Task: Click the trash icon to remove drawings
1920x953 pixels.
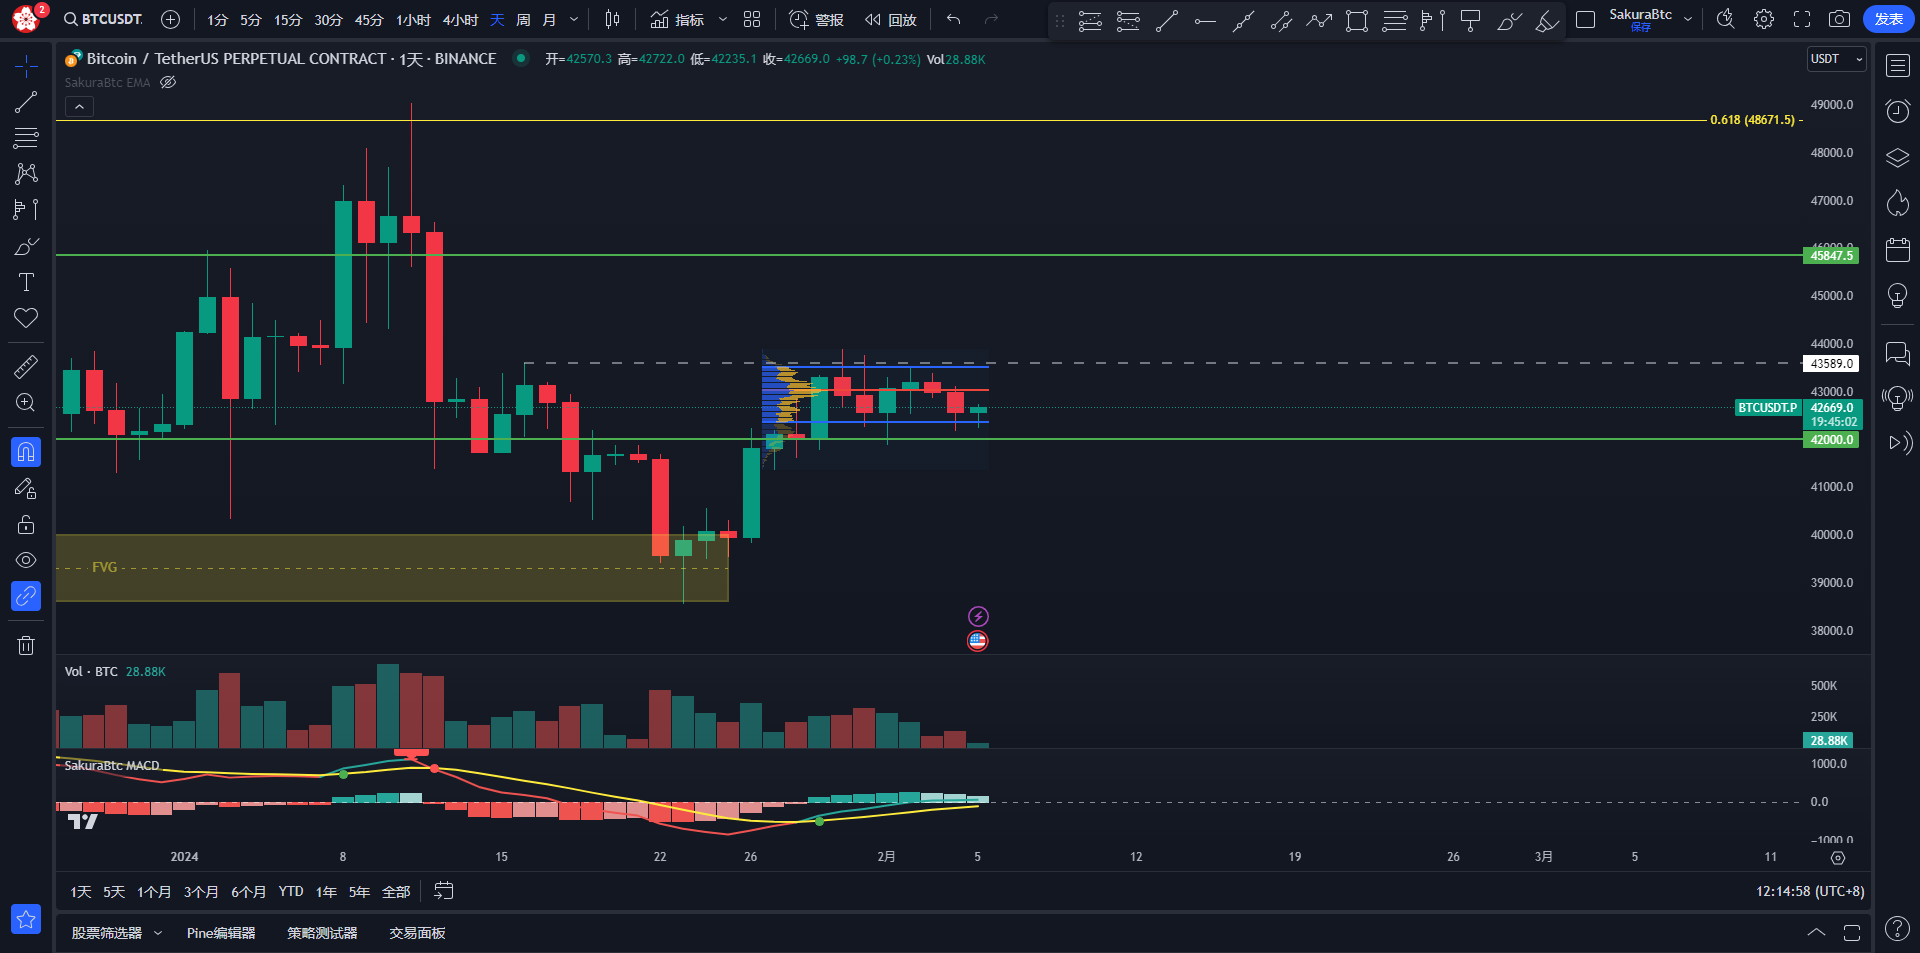Action: click(x=26, y=645)
